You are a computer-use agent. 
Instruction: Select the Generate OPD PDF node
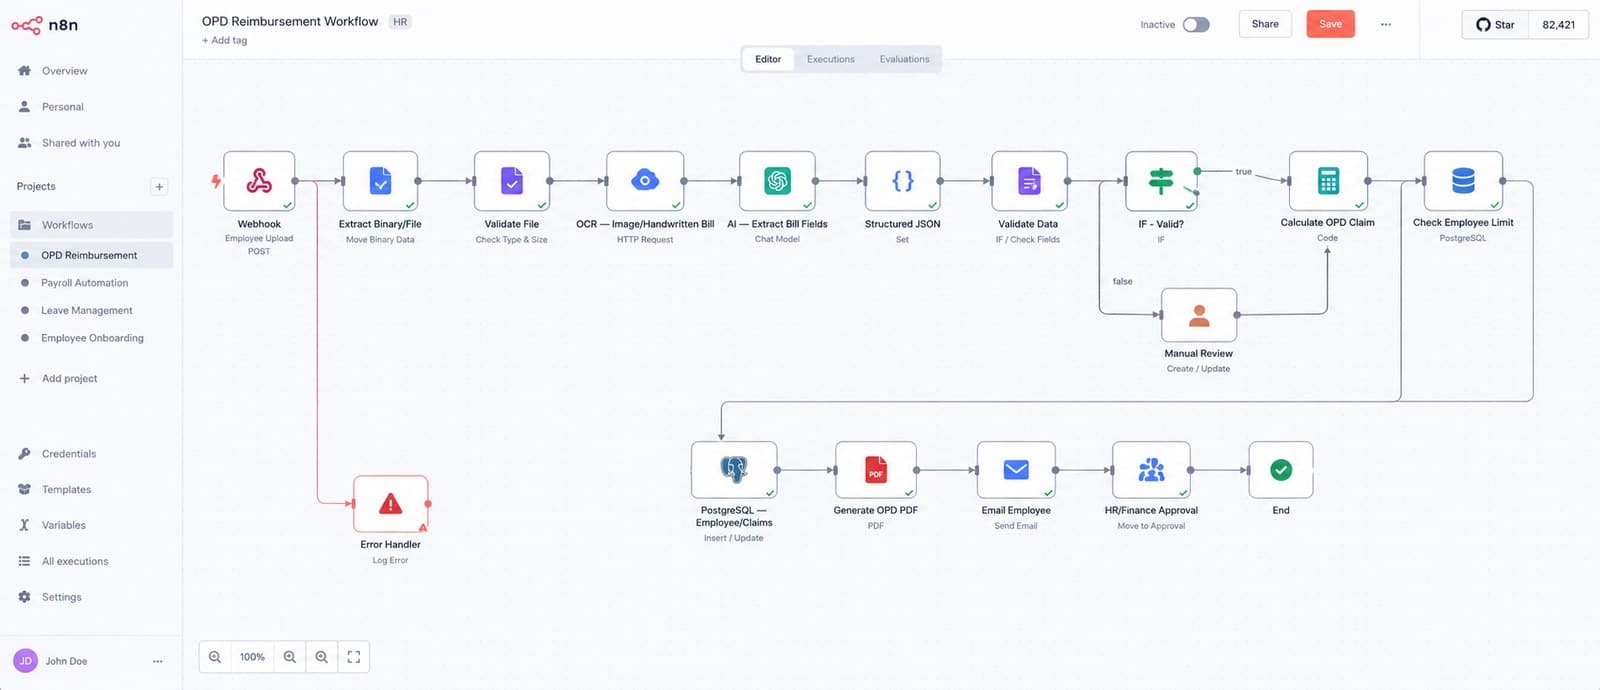(876, 469)
